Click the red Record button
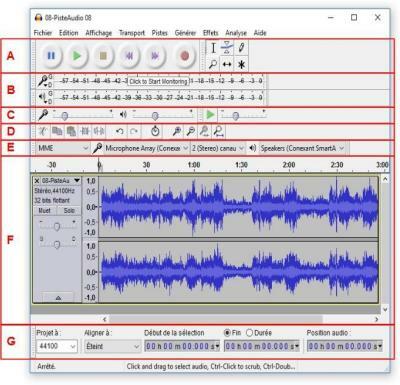 click(x=185, y=56)
